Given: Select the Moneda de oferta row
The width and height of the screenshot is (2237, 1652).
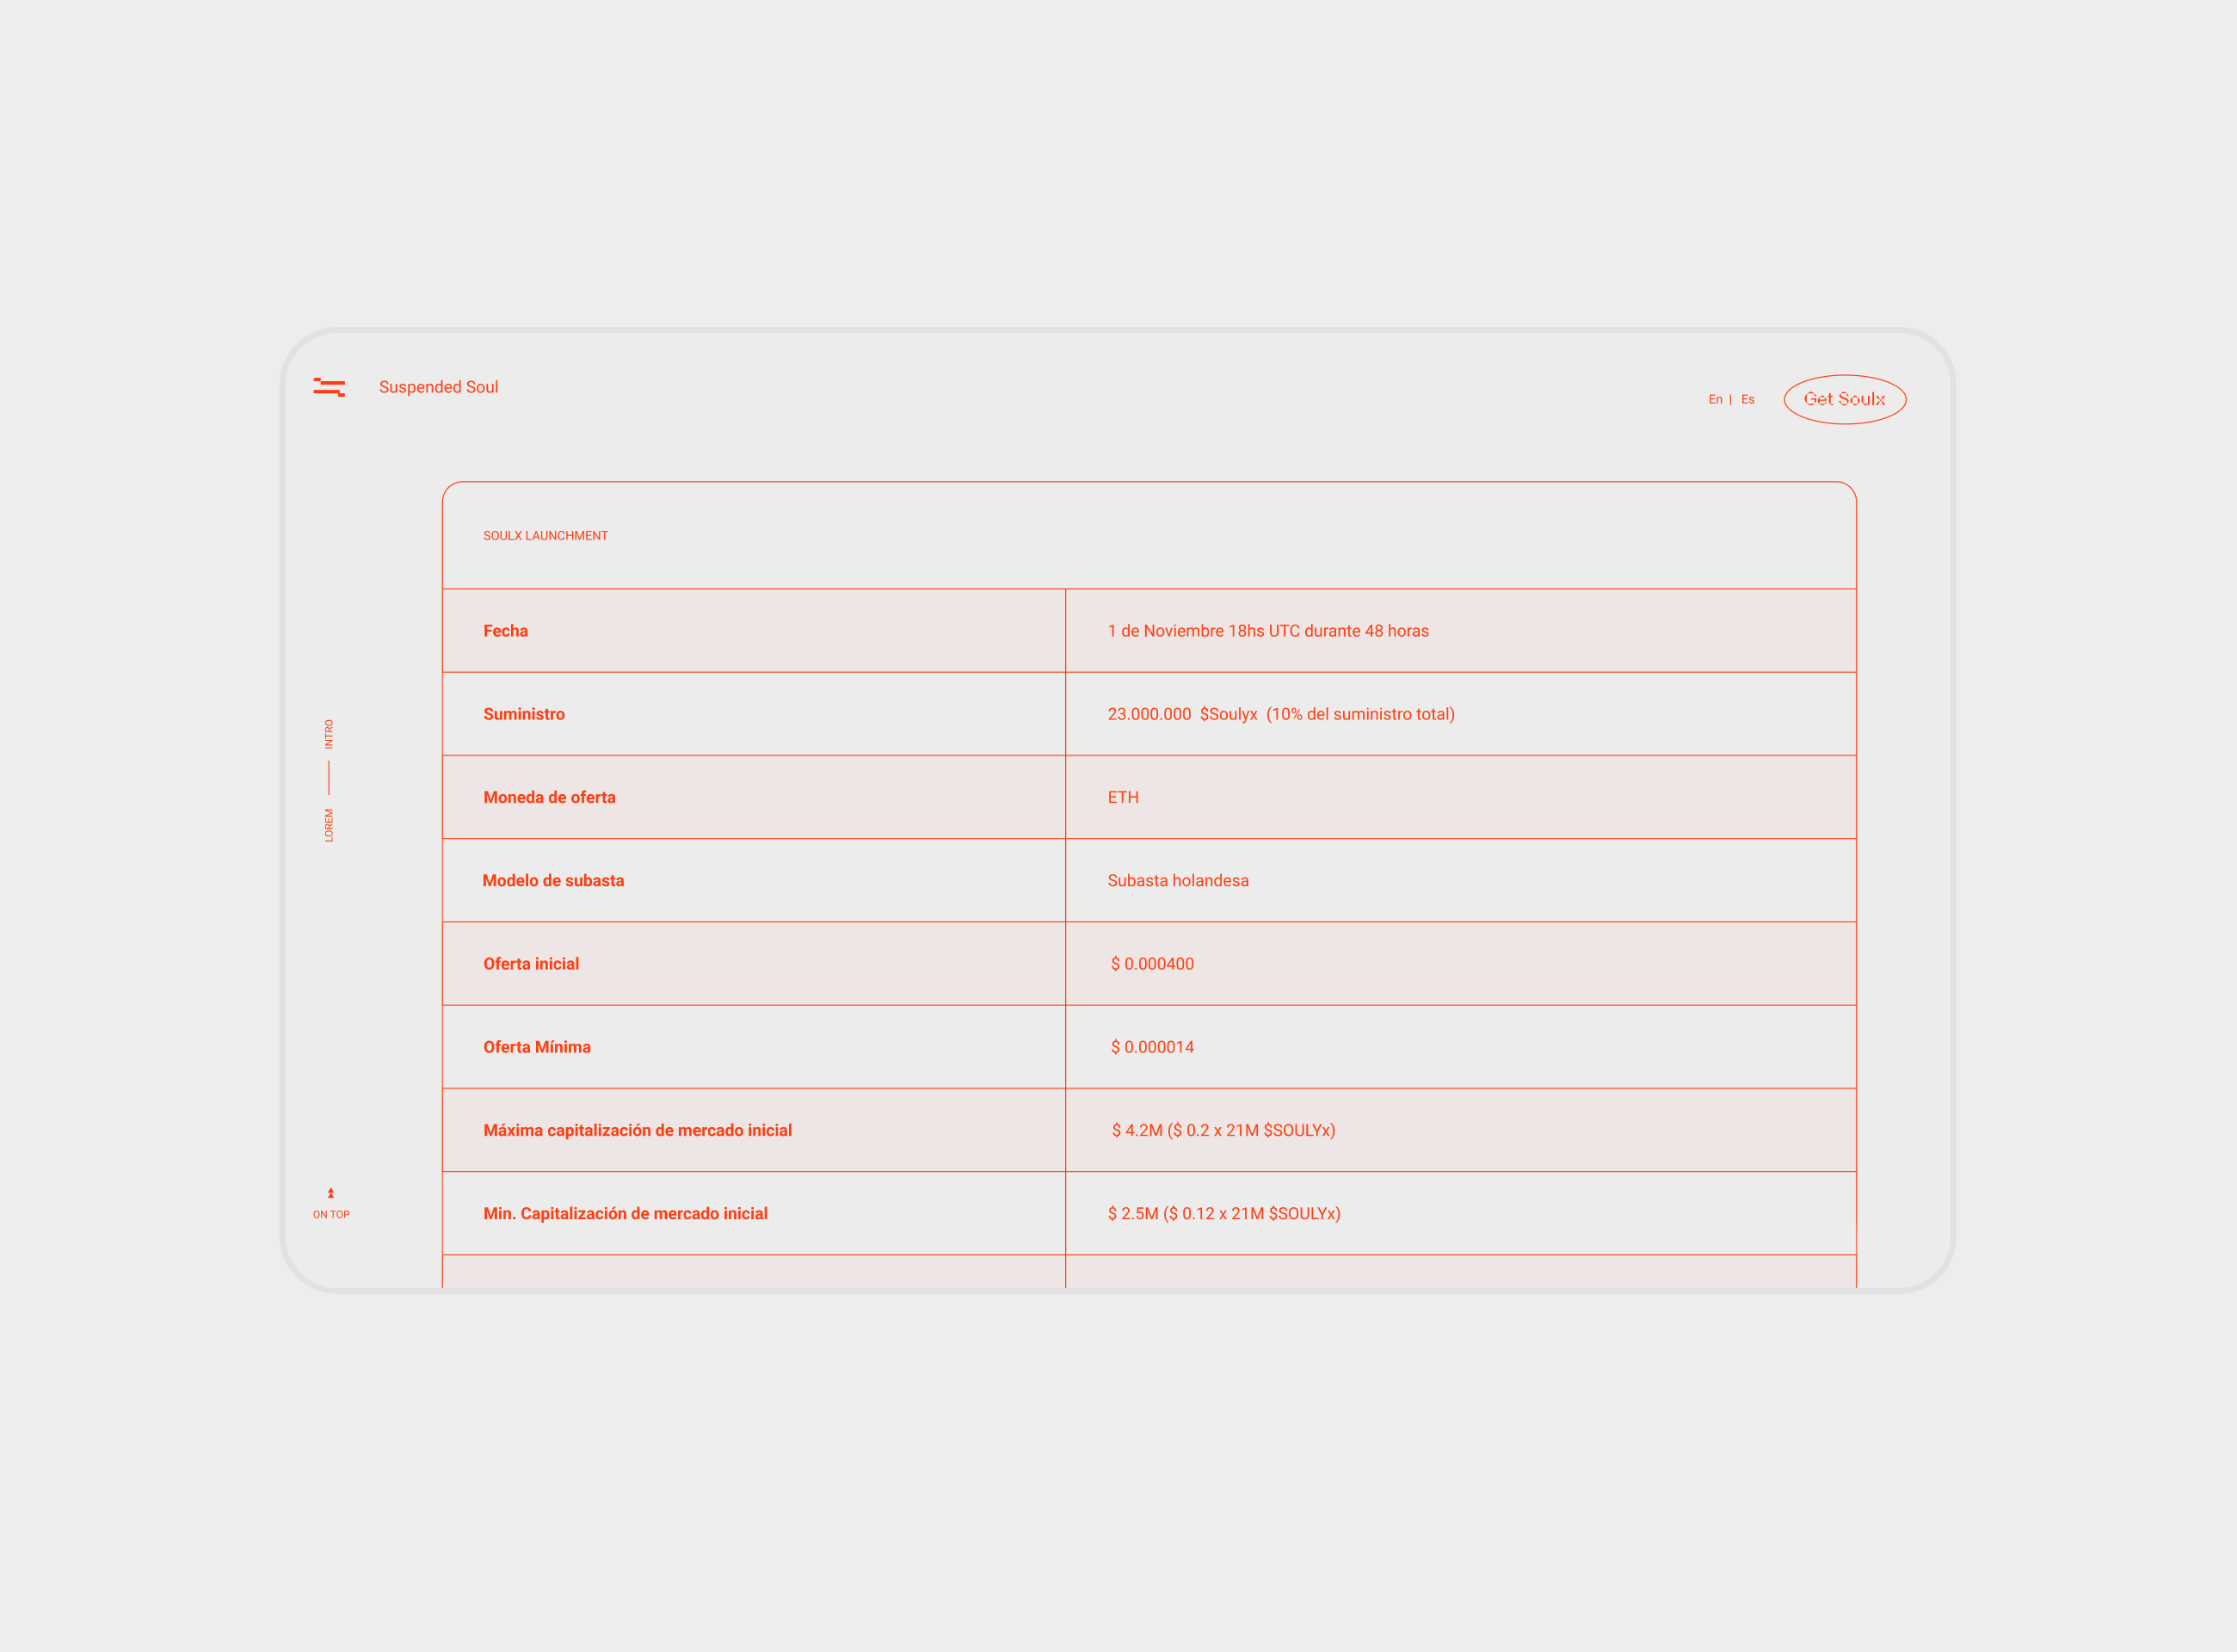Looking at the screenshot, I should tap(549, 797).
